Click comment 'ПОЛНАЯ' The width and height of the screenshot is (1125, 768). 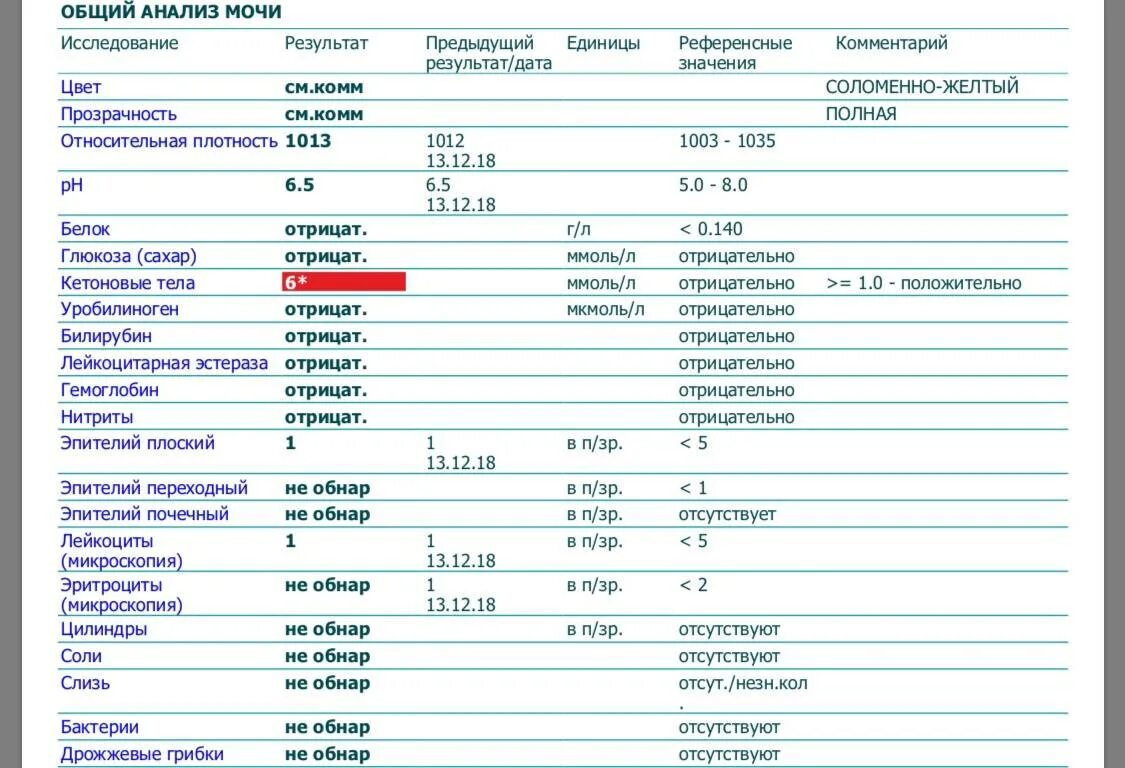pos(861,114)
